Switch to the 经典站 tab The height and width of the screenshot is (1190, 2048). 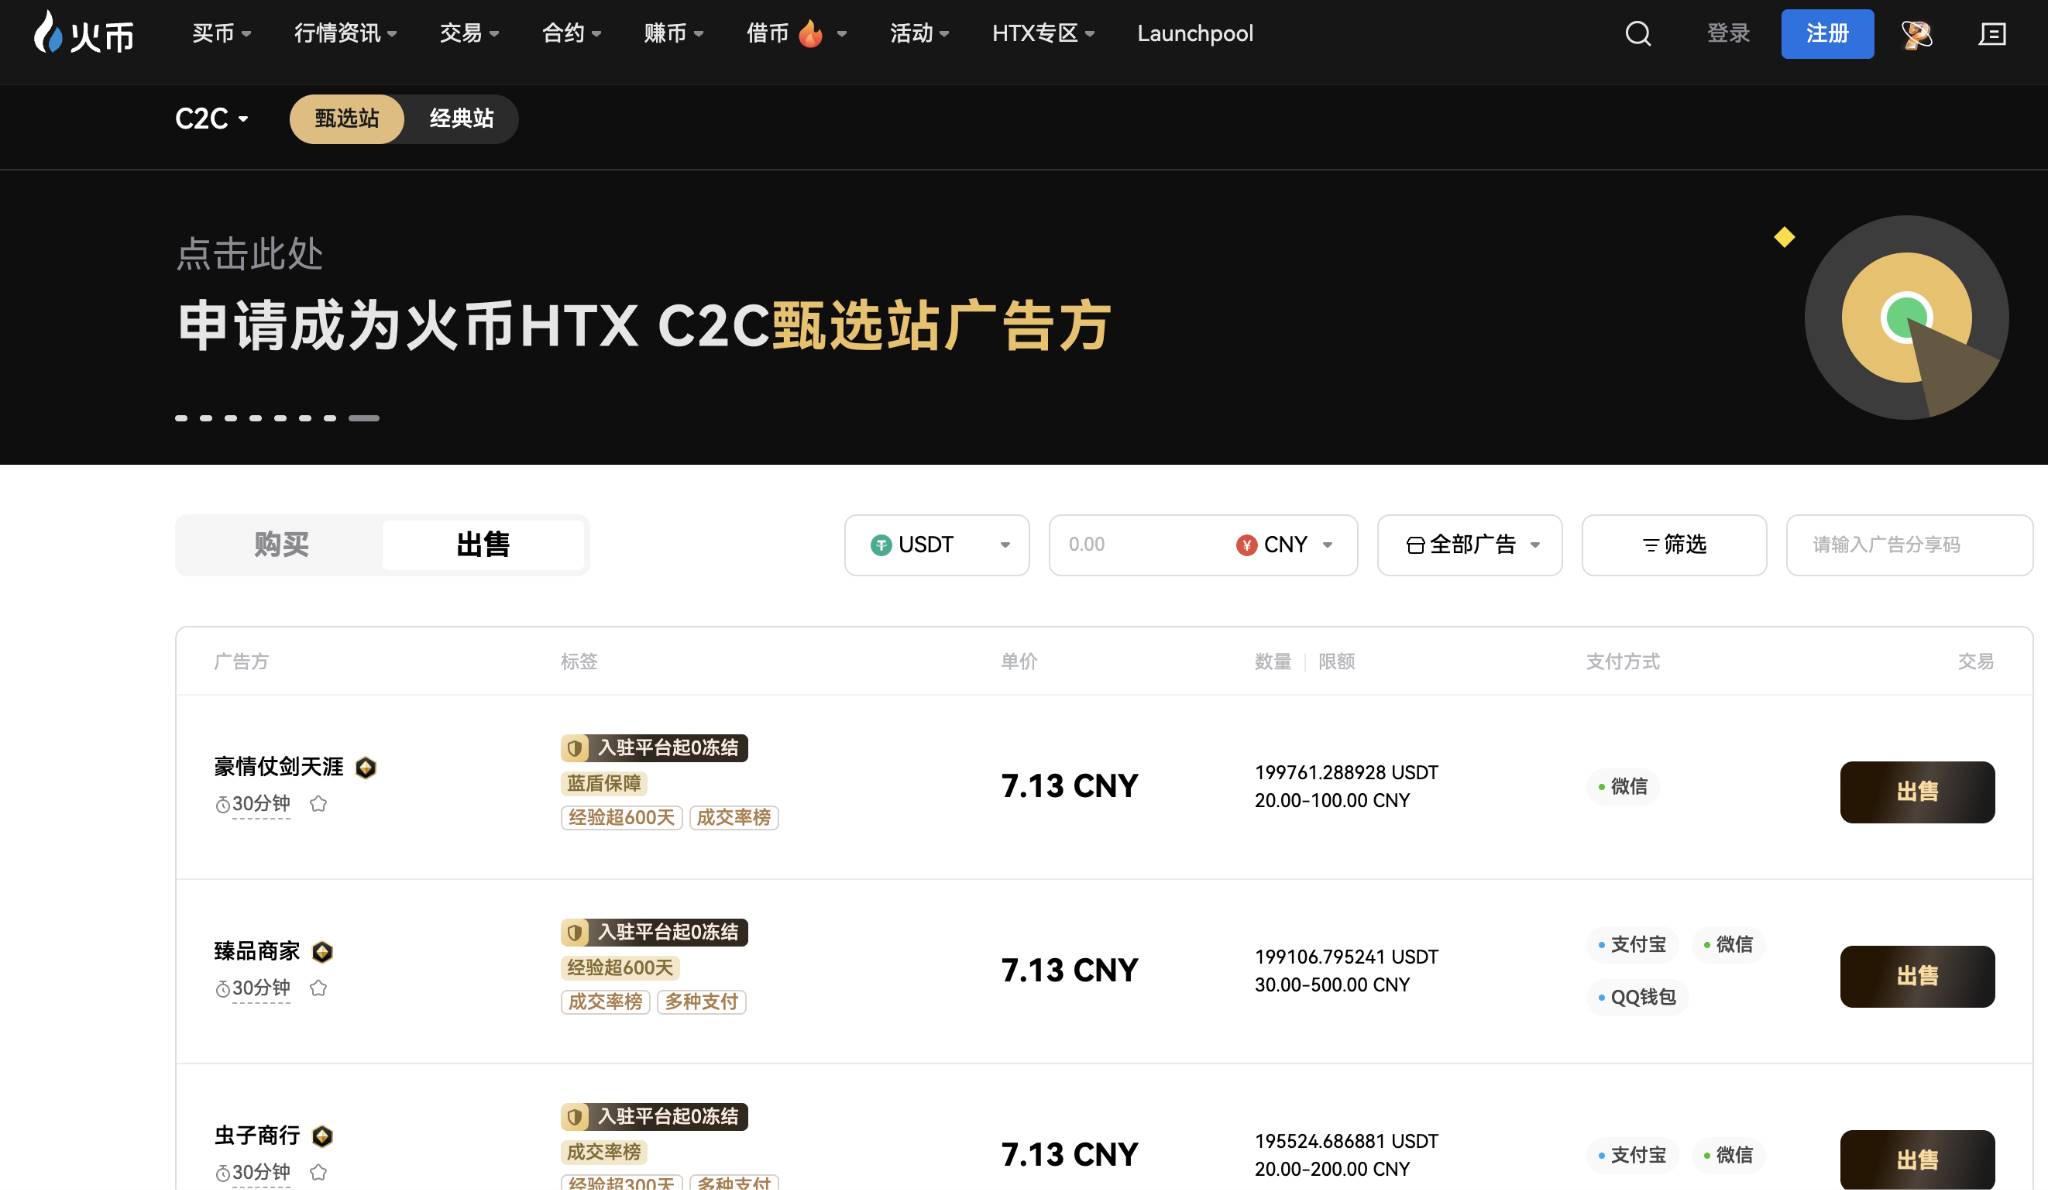[x=460, y=118]
